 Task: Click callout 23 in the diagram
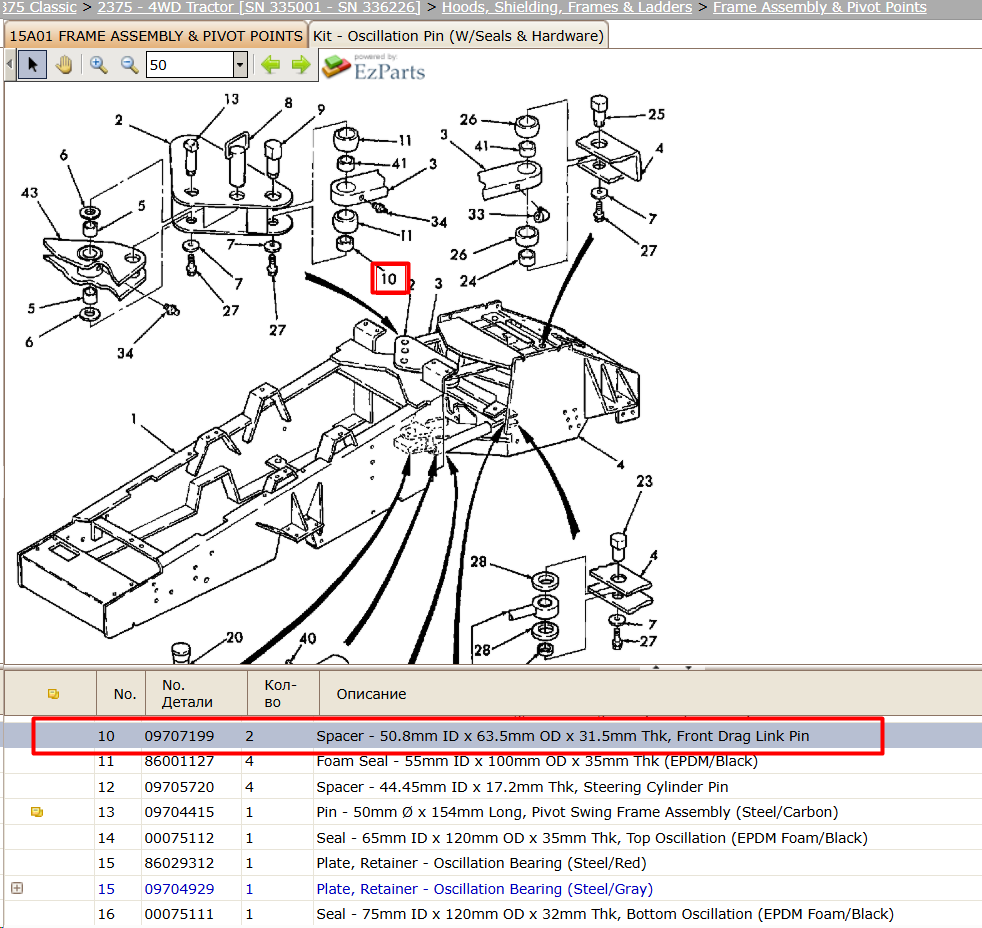click(x=644, y=481)
